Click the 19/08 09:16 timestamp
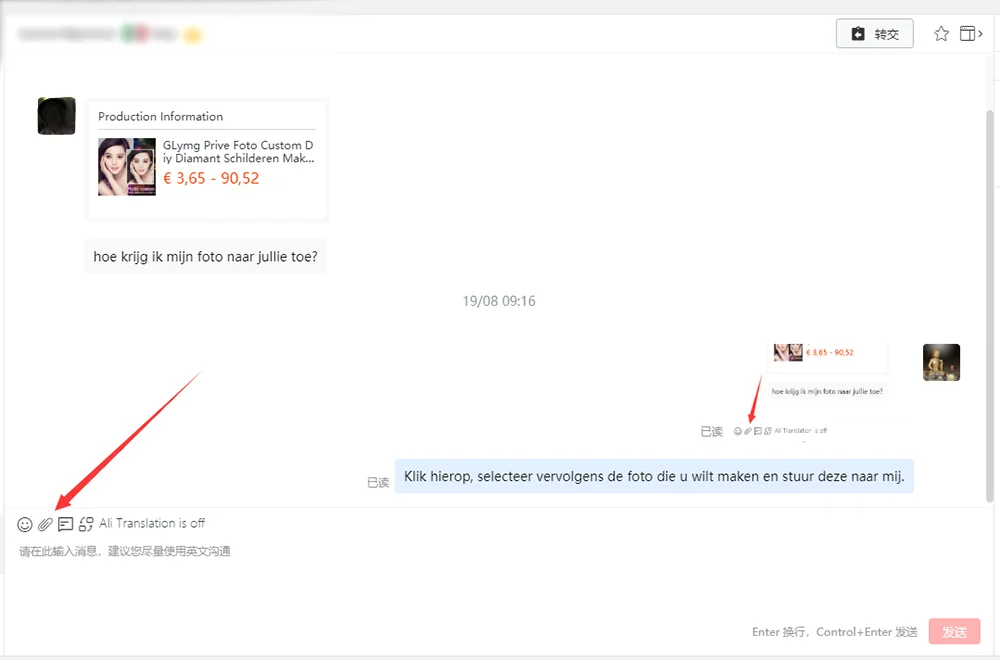 pos(499,301)
